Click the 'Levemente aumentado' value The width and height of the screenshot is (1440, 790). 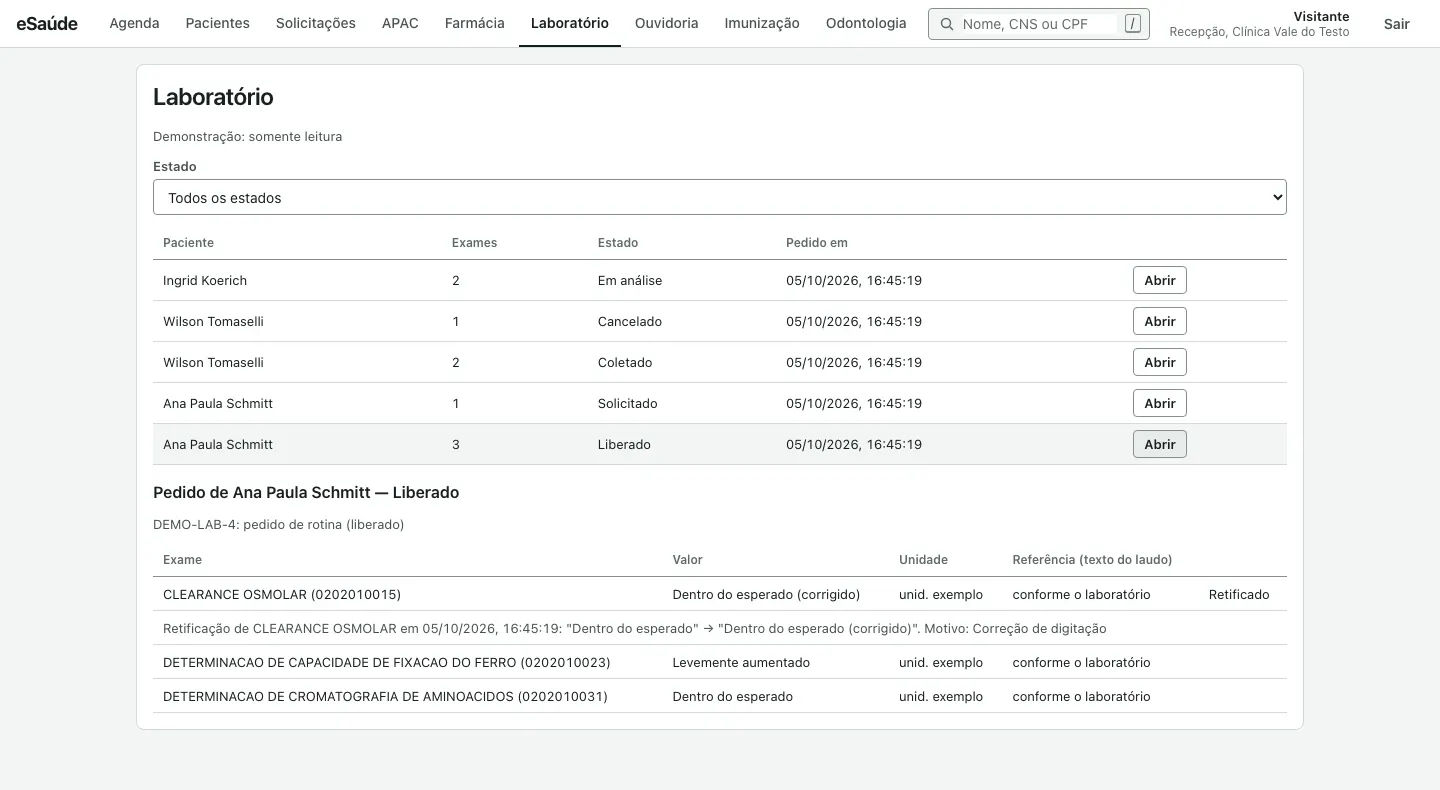coord(741,662)
